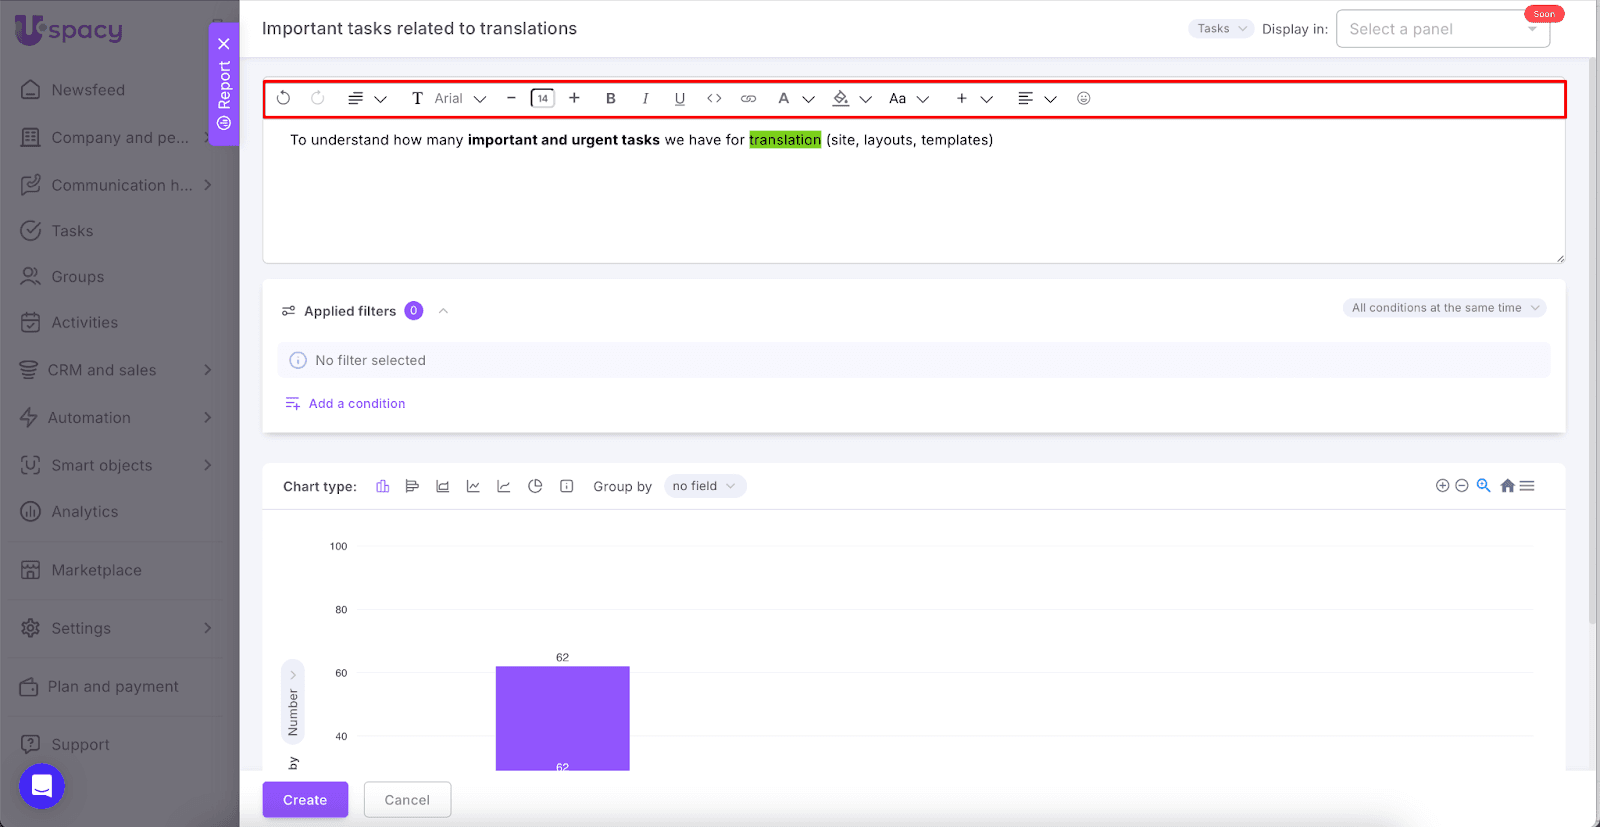Click the undo arrow in editor toolbar
Image resolution: width=1600 pixels, height=827 pixels.
284,98
